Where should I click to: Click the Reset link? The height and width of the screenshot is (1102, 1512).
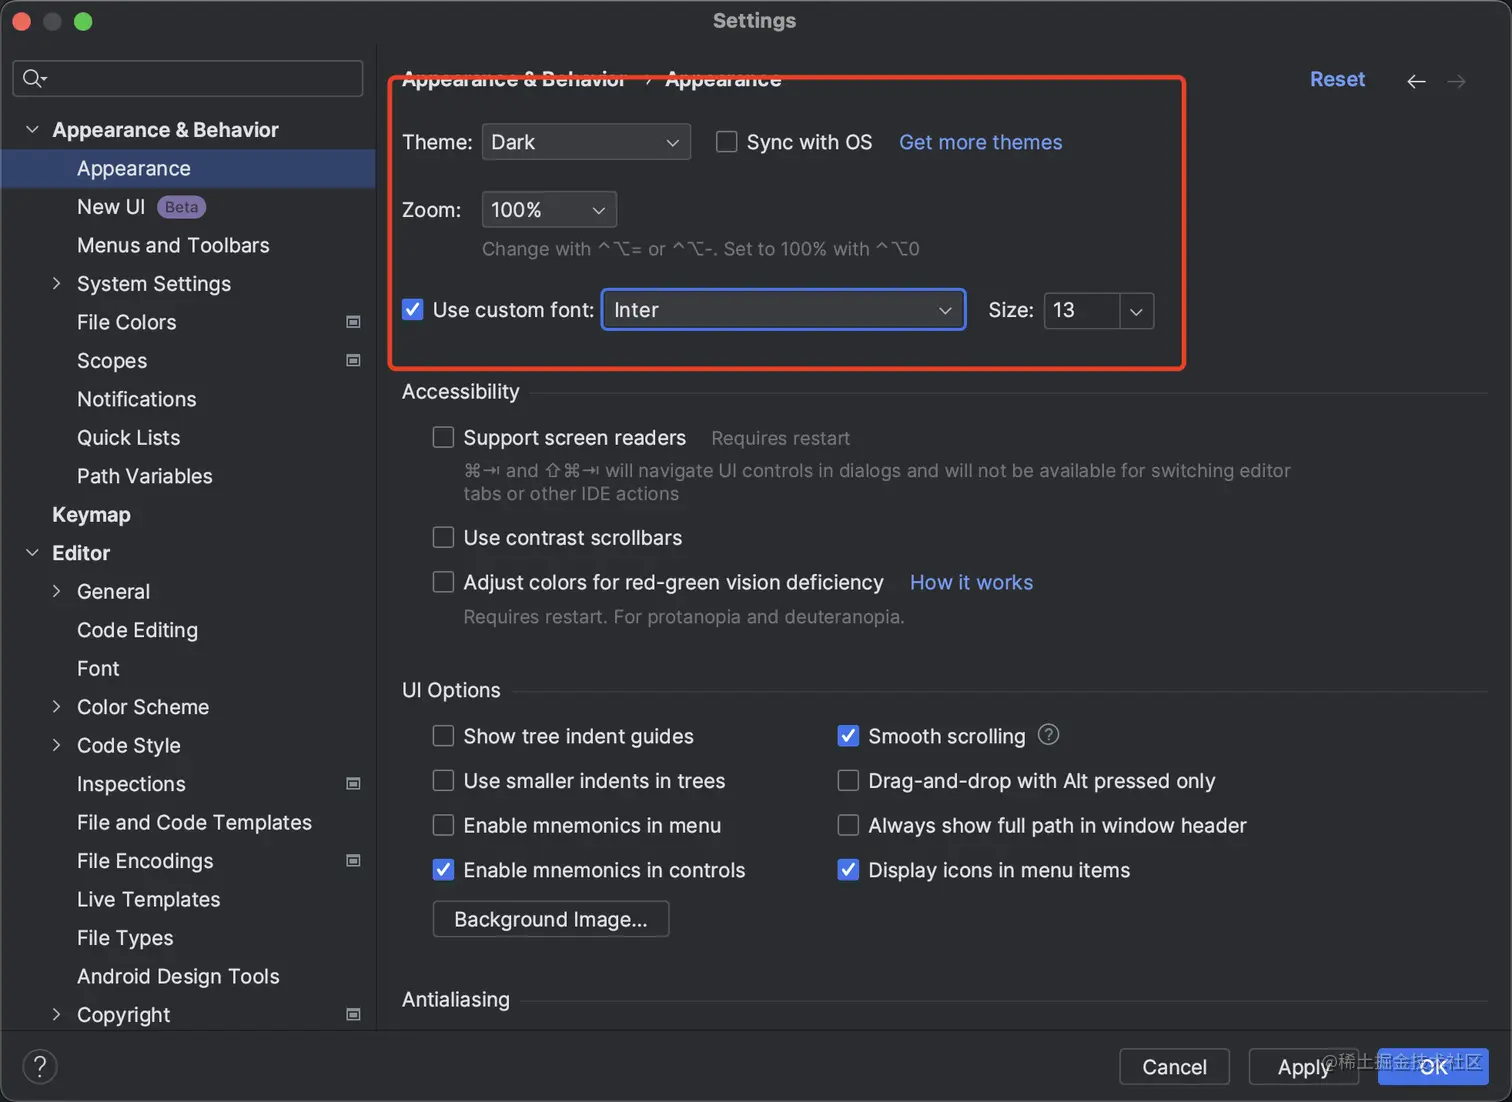pos(1337,79)
